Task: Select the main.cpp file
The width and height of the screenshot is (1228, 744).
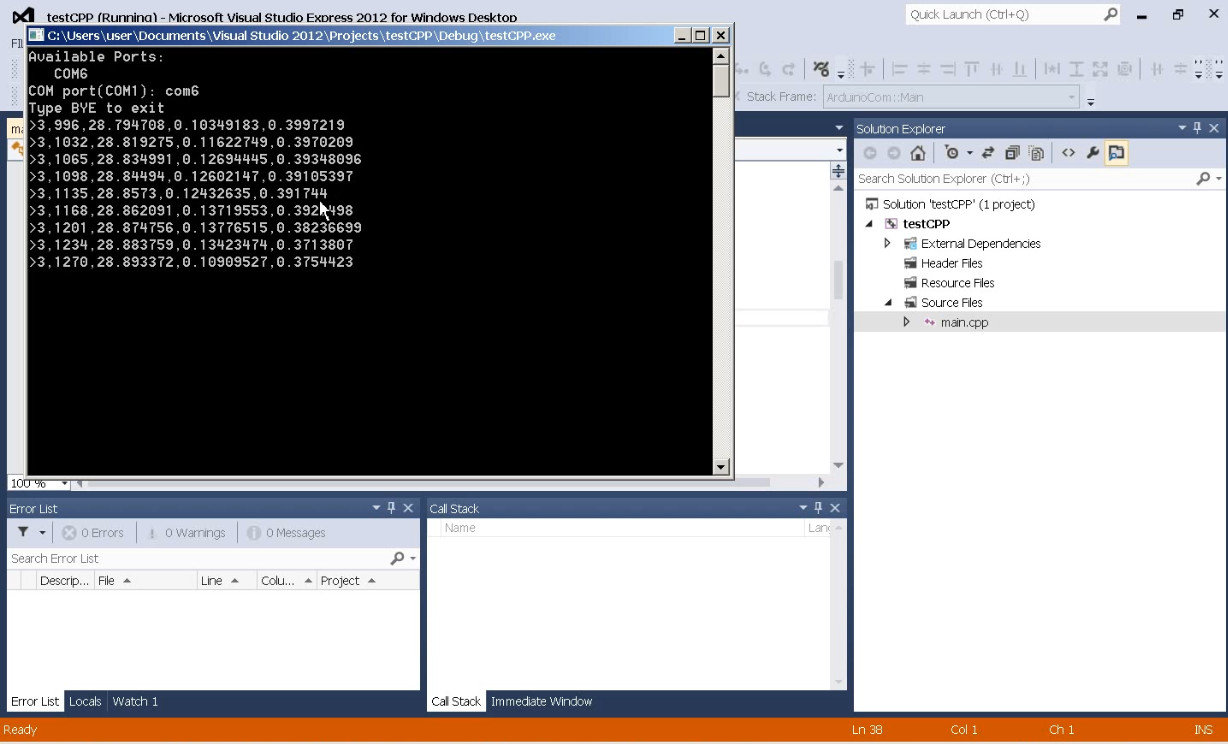Action: [955, 322]
